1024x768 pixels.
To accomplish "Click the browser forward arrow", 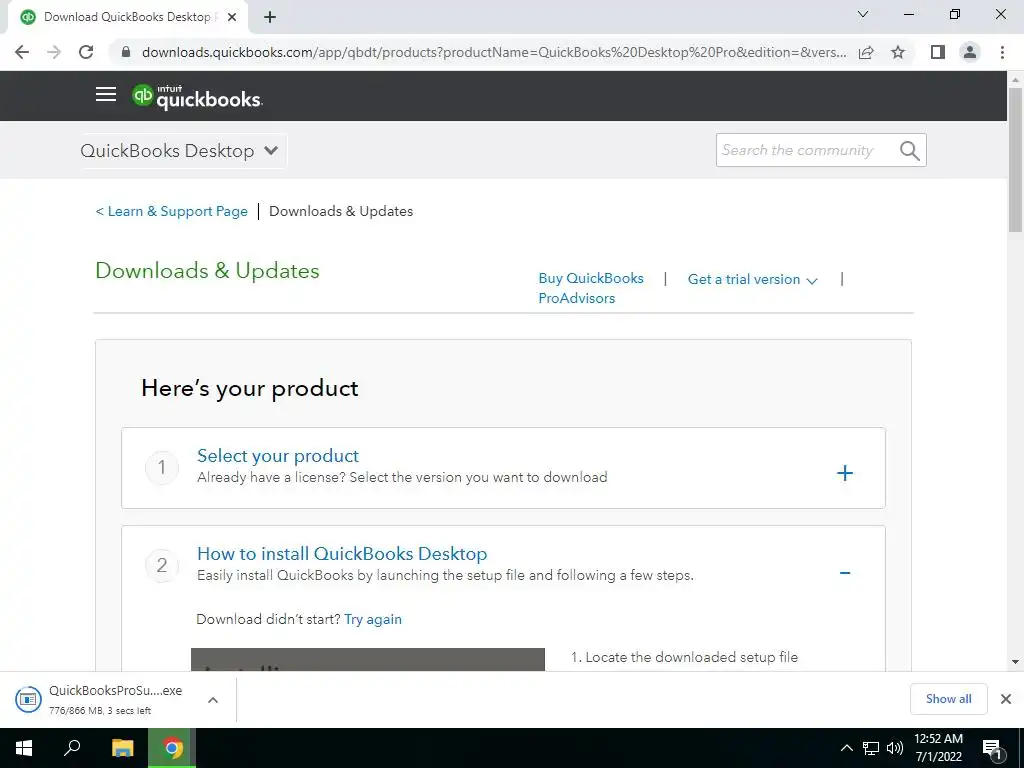I will 54,52.
